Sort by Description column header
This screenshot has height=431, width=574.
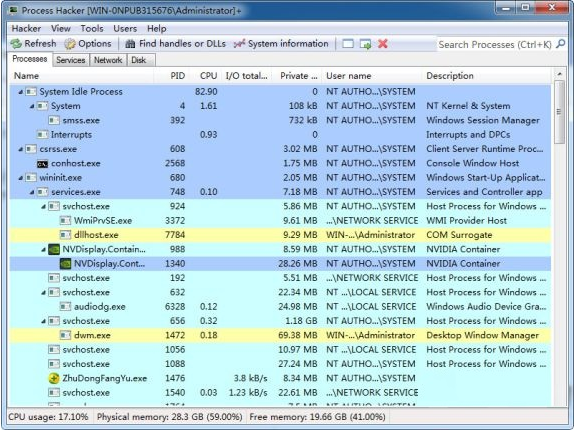pyautogui.click(x=487, y=76)
